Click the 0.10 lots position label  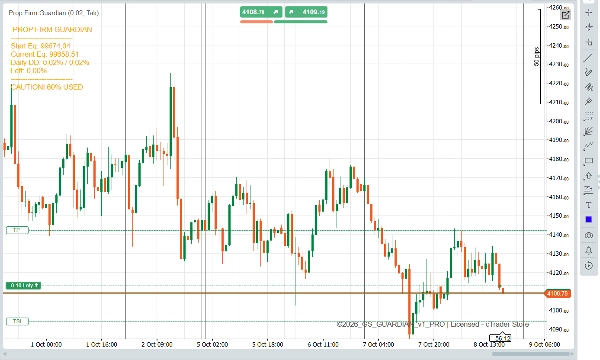pyautogui.click(x=23, y=285)
